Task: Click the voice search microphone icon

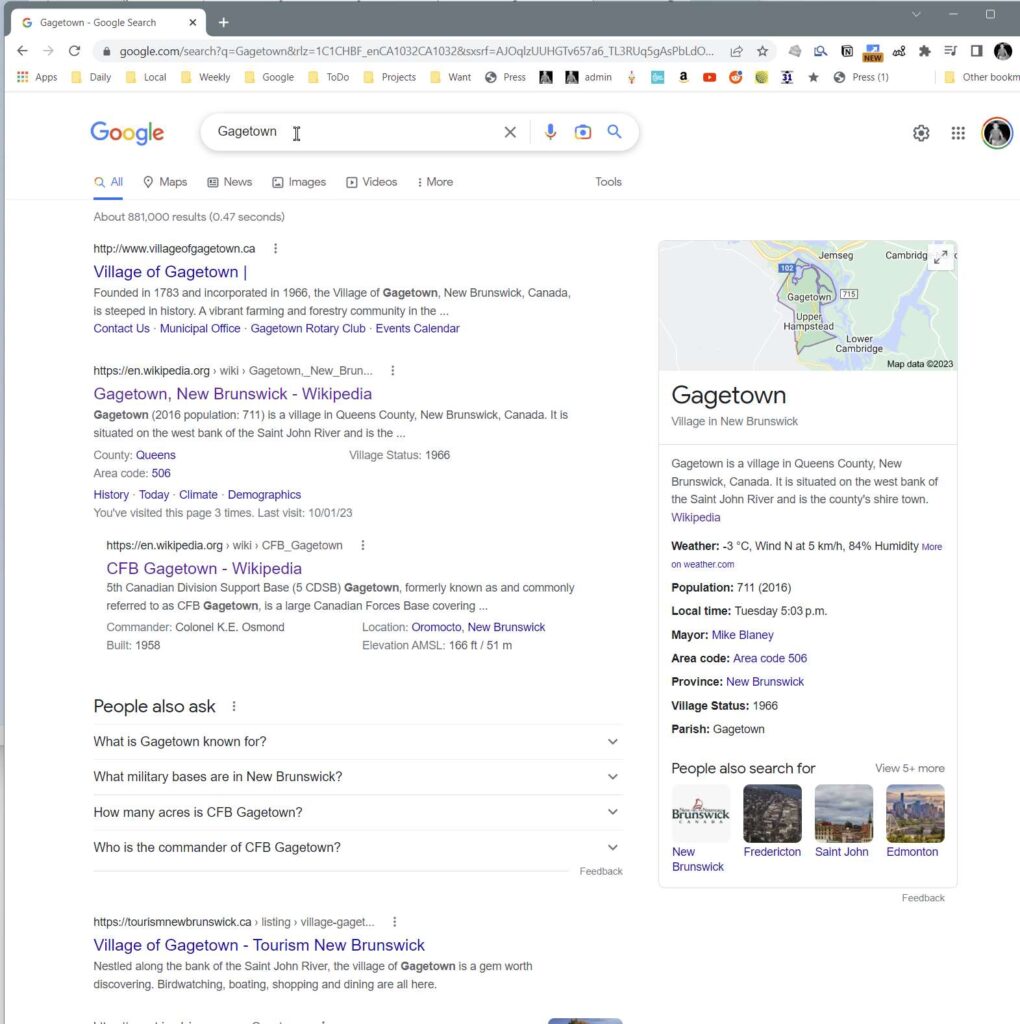Action: (550, 132)
